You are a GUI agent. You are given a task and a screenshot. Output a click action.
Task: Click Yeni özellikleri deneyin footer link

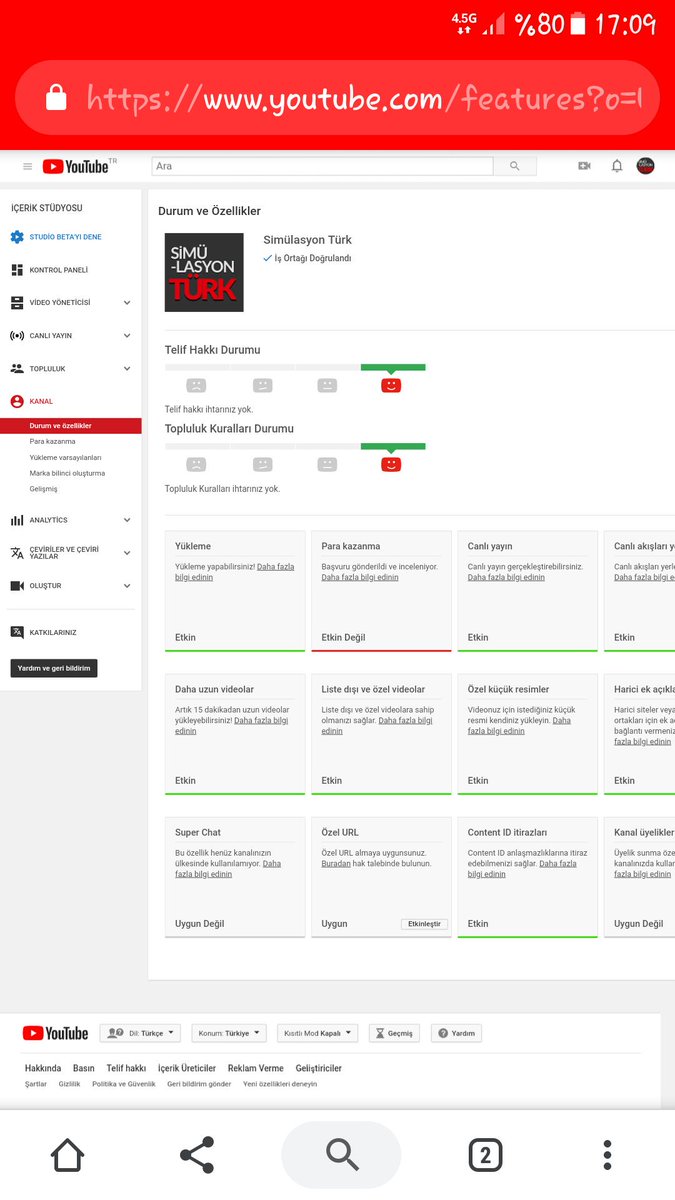[x=280, y=1084]
